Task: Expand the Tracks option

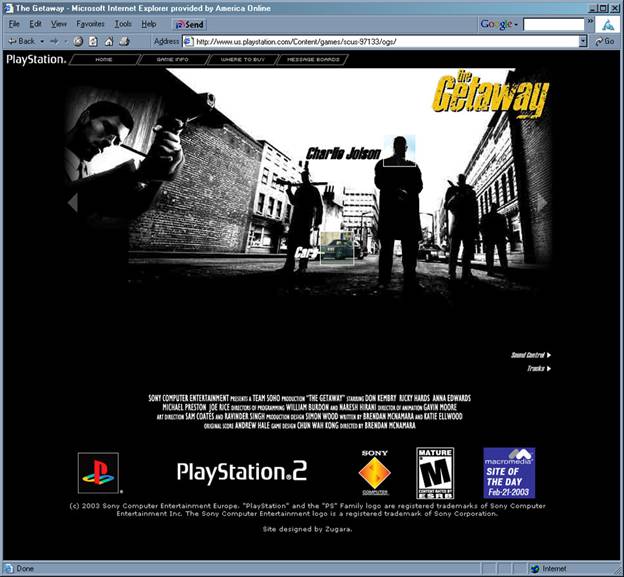Action: 539,368
